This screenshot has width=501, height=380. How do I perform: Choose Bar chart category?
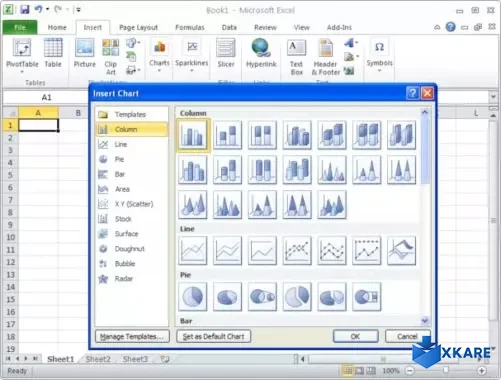point(132,174)
